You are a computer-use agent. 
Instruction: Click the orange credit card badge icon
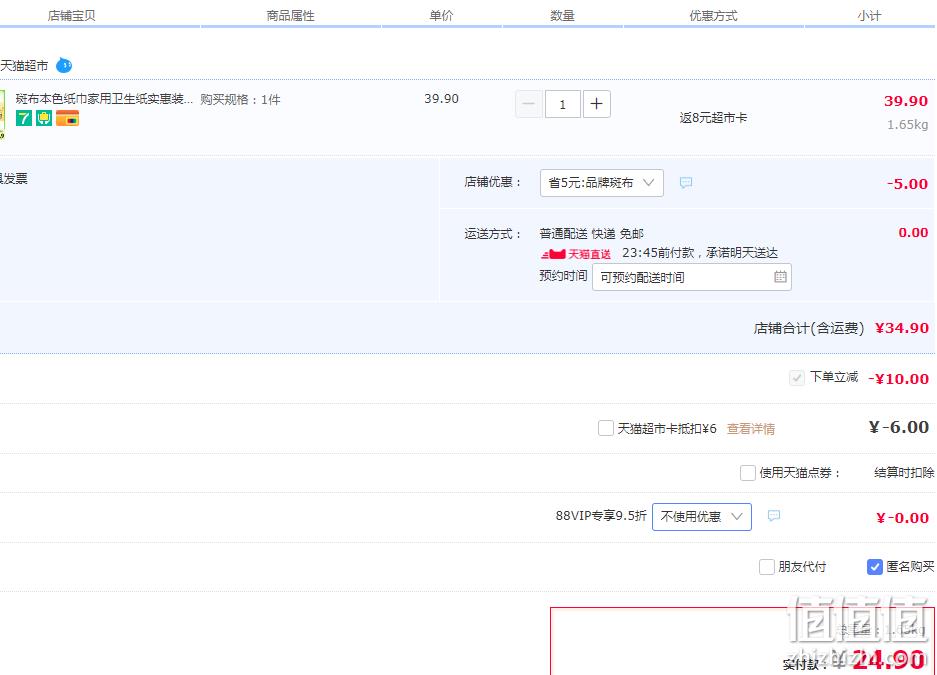pos(68,118)
